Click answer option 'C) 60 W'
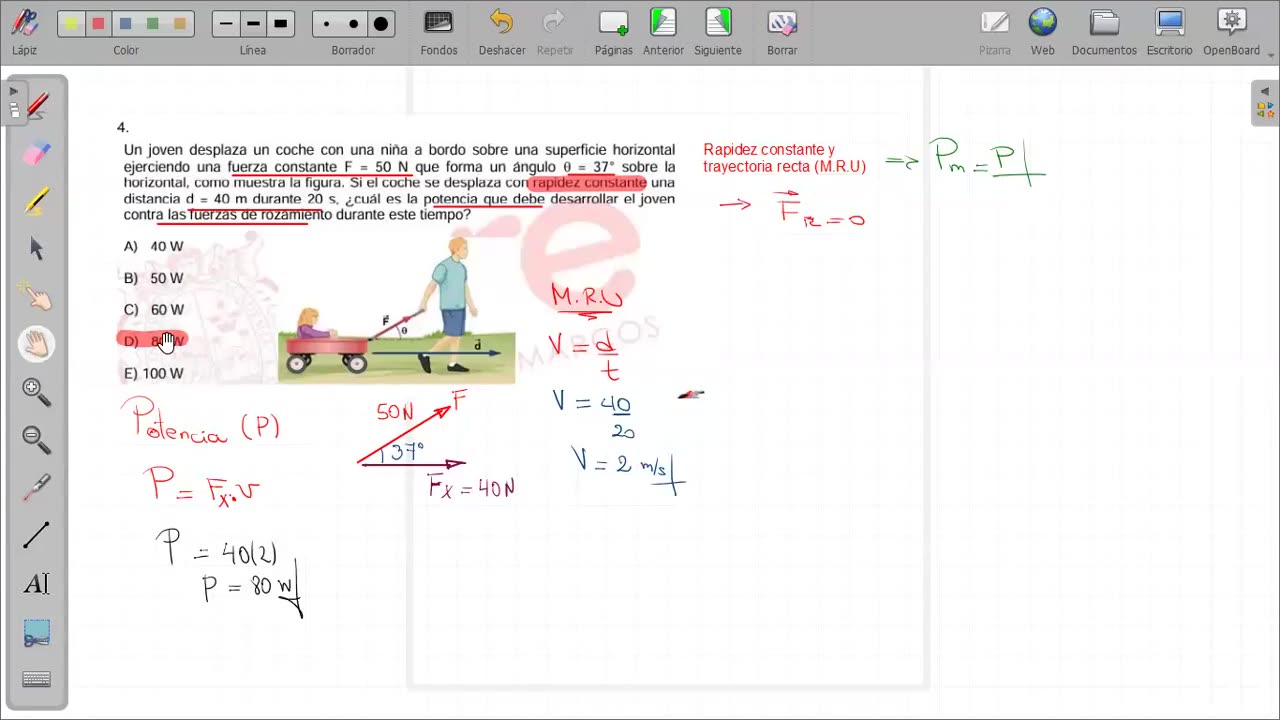1280x720 pixels. pyautogui.click(x=153, y=310)
